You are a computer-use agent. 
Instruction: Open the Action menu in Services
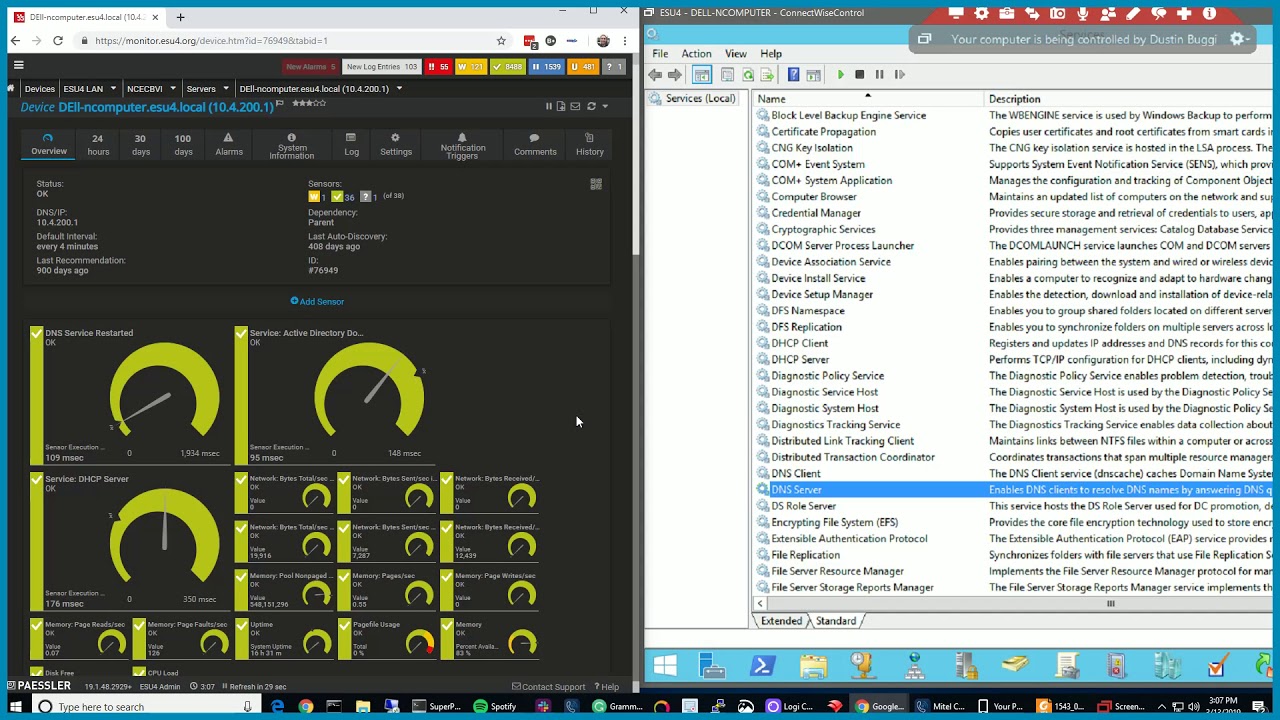point(697,54)
